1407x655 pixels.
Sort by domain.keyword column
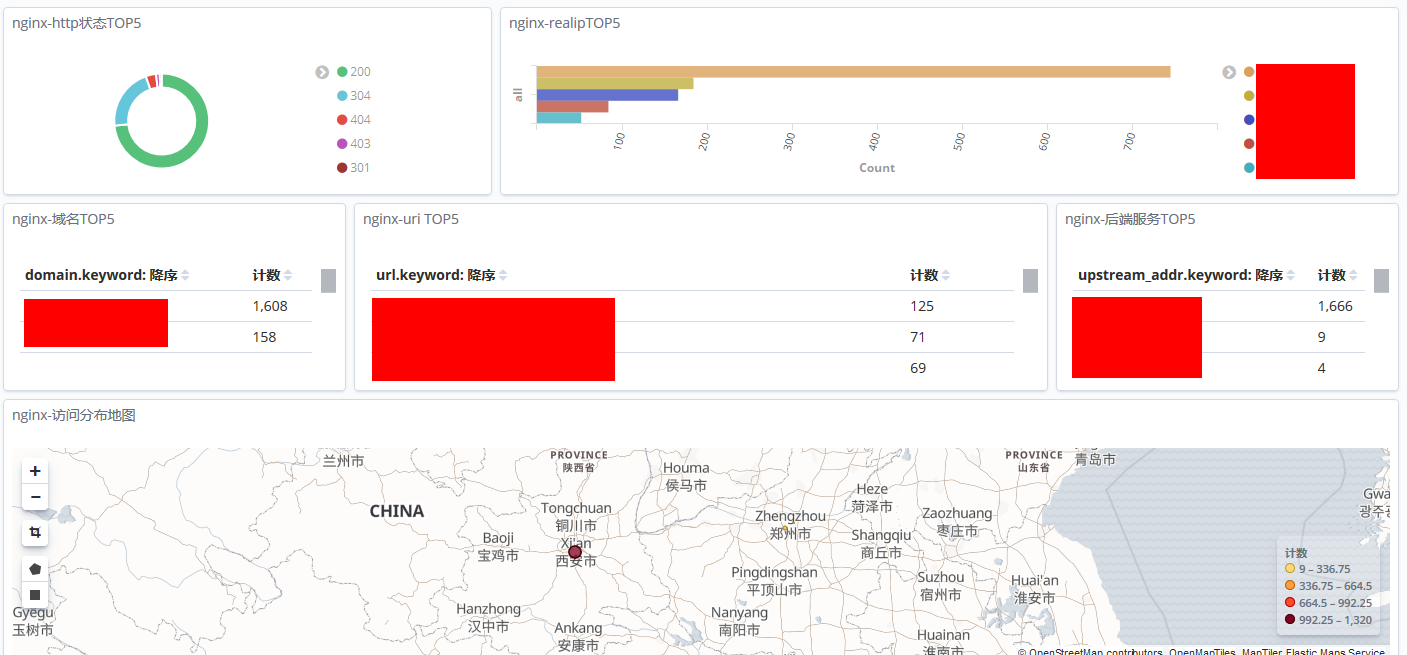click(107, 275)
